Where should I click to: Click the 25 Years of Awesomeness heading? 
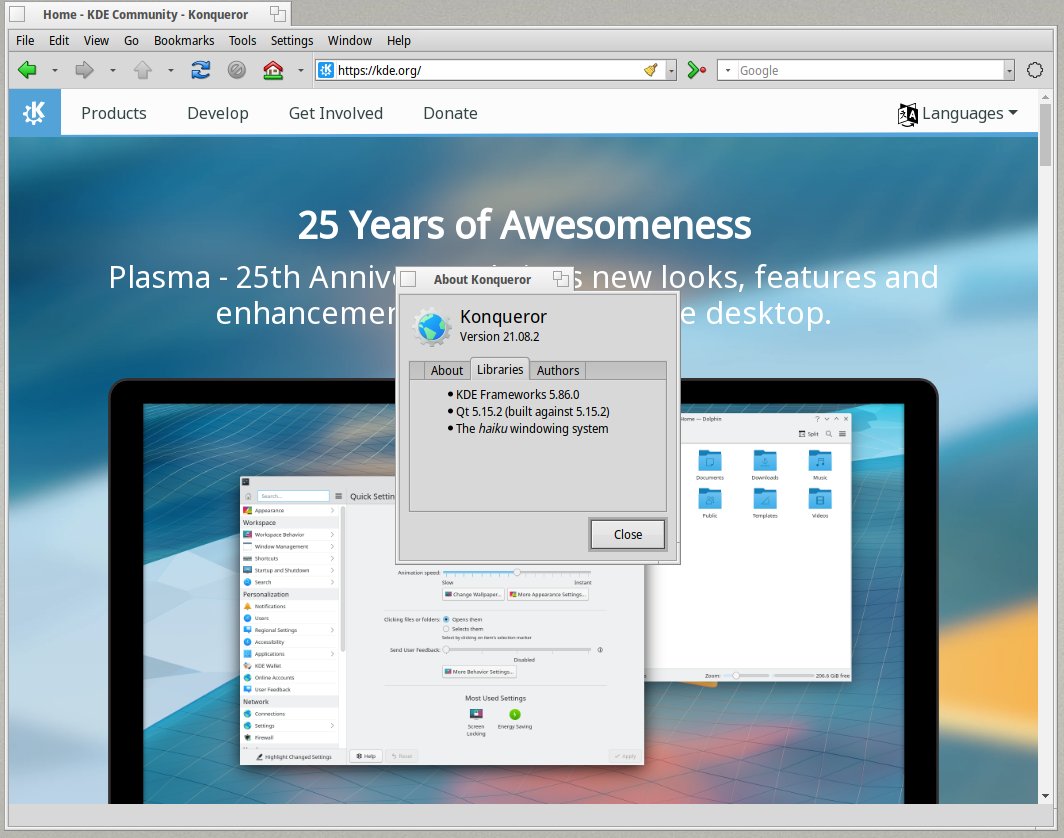coord(525,225)
